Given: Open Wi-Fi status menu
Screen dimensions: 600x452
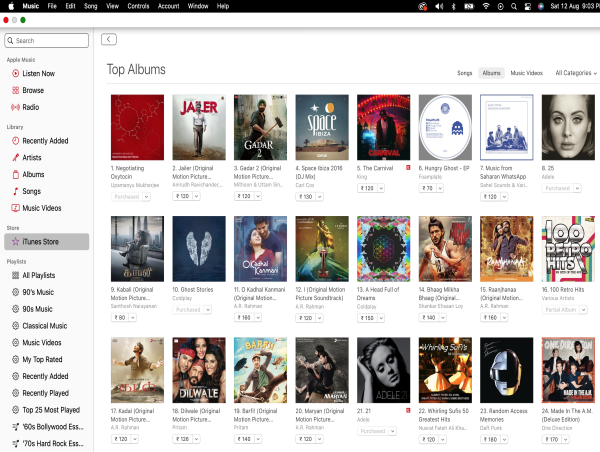Looking at the screenshot, I should 486,6.
